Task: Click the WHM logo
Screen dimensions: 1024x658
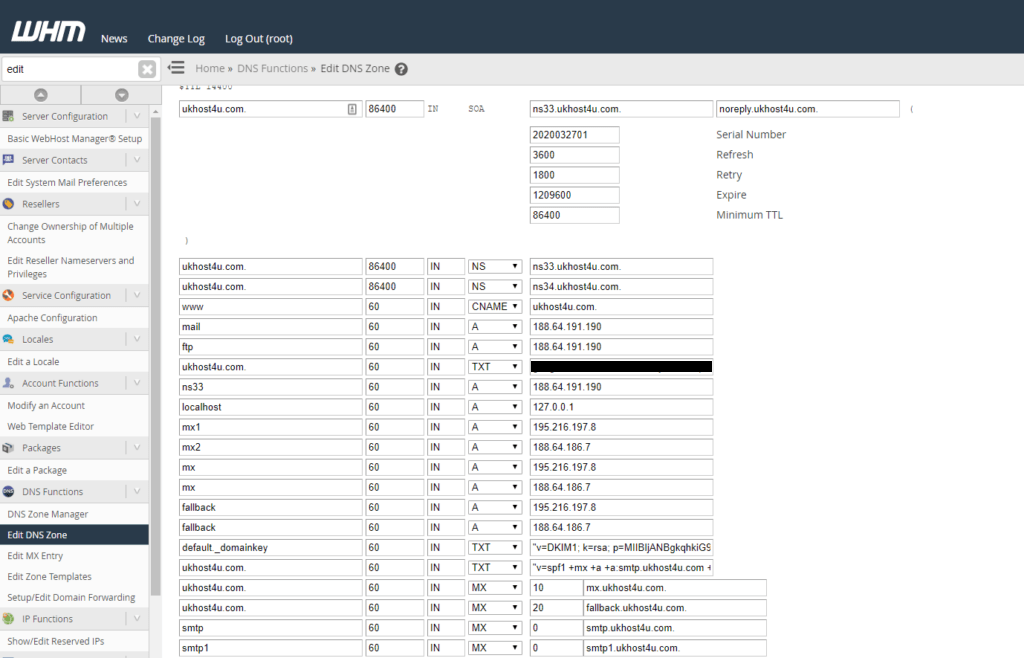Action: 48,31
